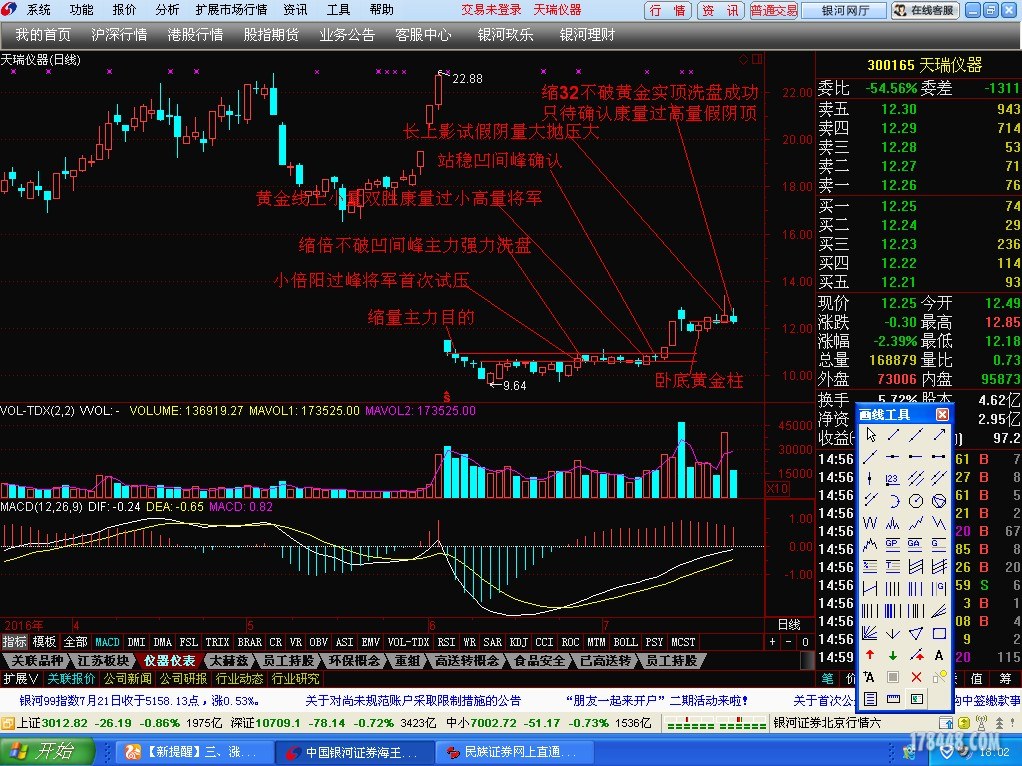Open 关于对尚未规范账户采取限制措施的公告 news
Screen dimensions: 1022x766
click(413, 701)
